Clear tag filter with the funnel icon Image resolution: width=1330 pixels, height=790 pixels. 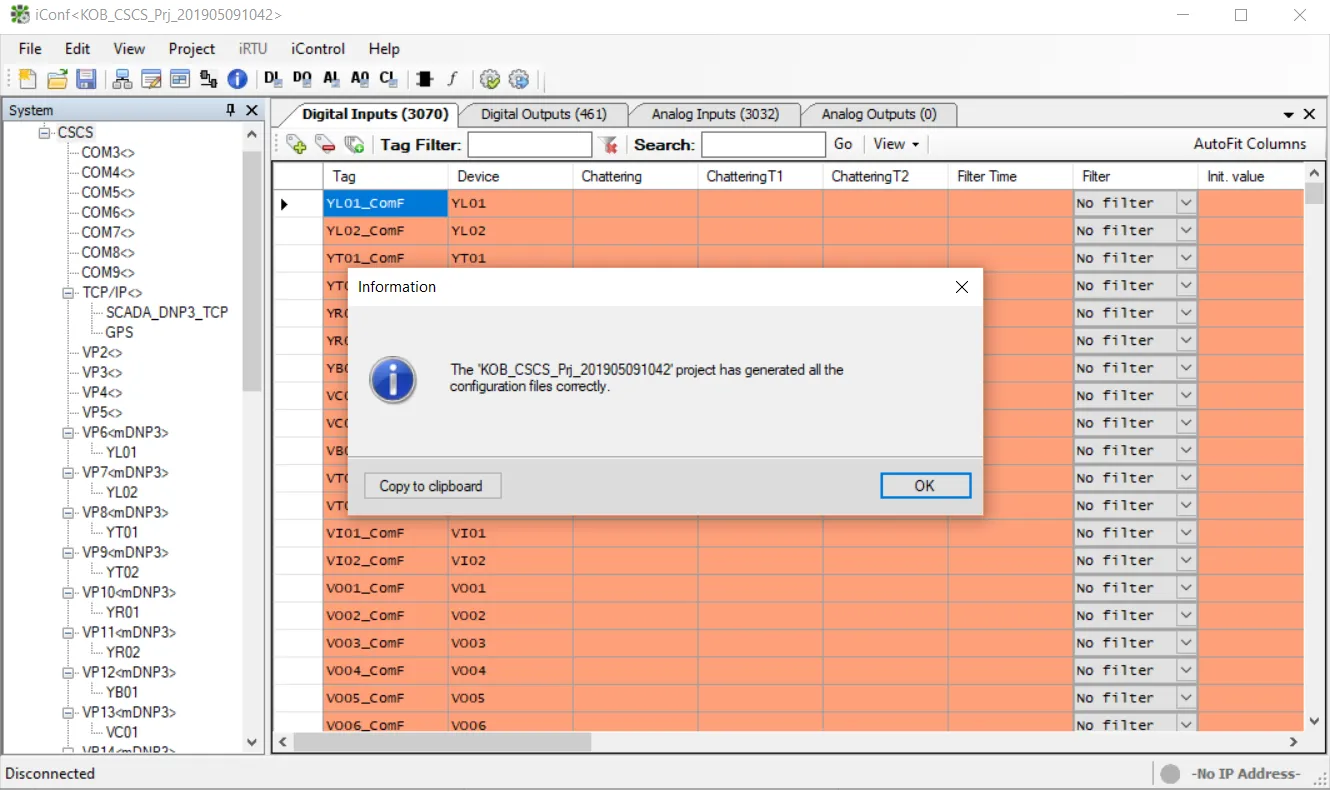(608, 145)
